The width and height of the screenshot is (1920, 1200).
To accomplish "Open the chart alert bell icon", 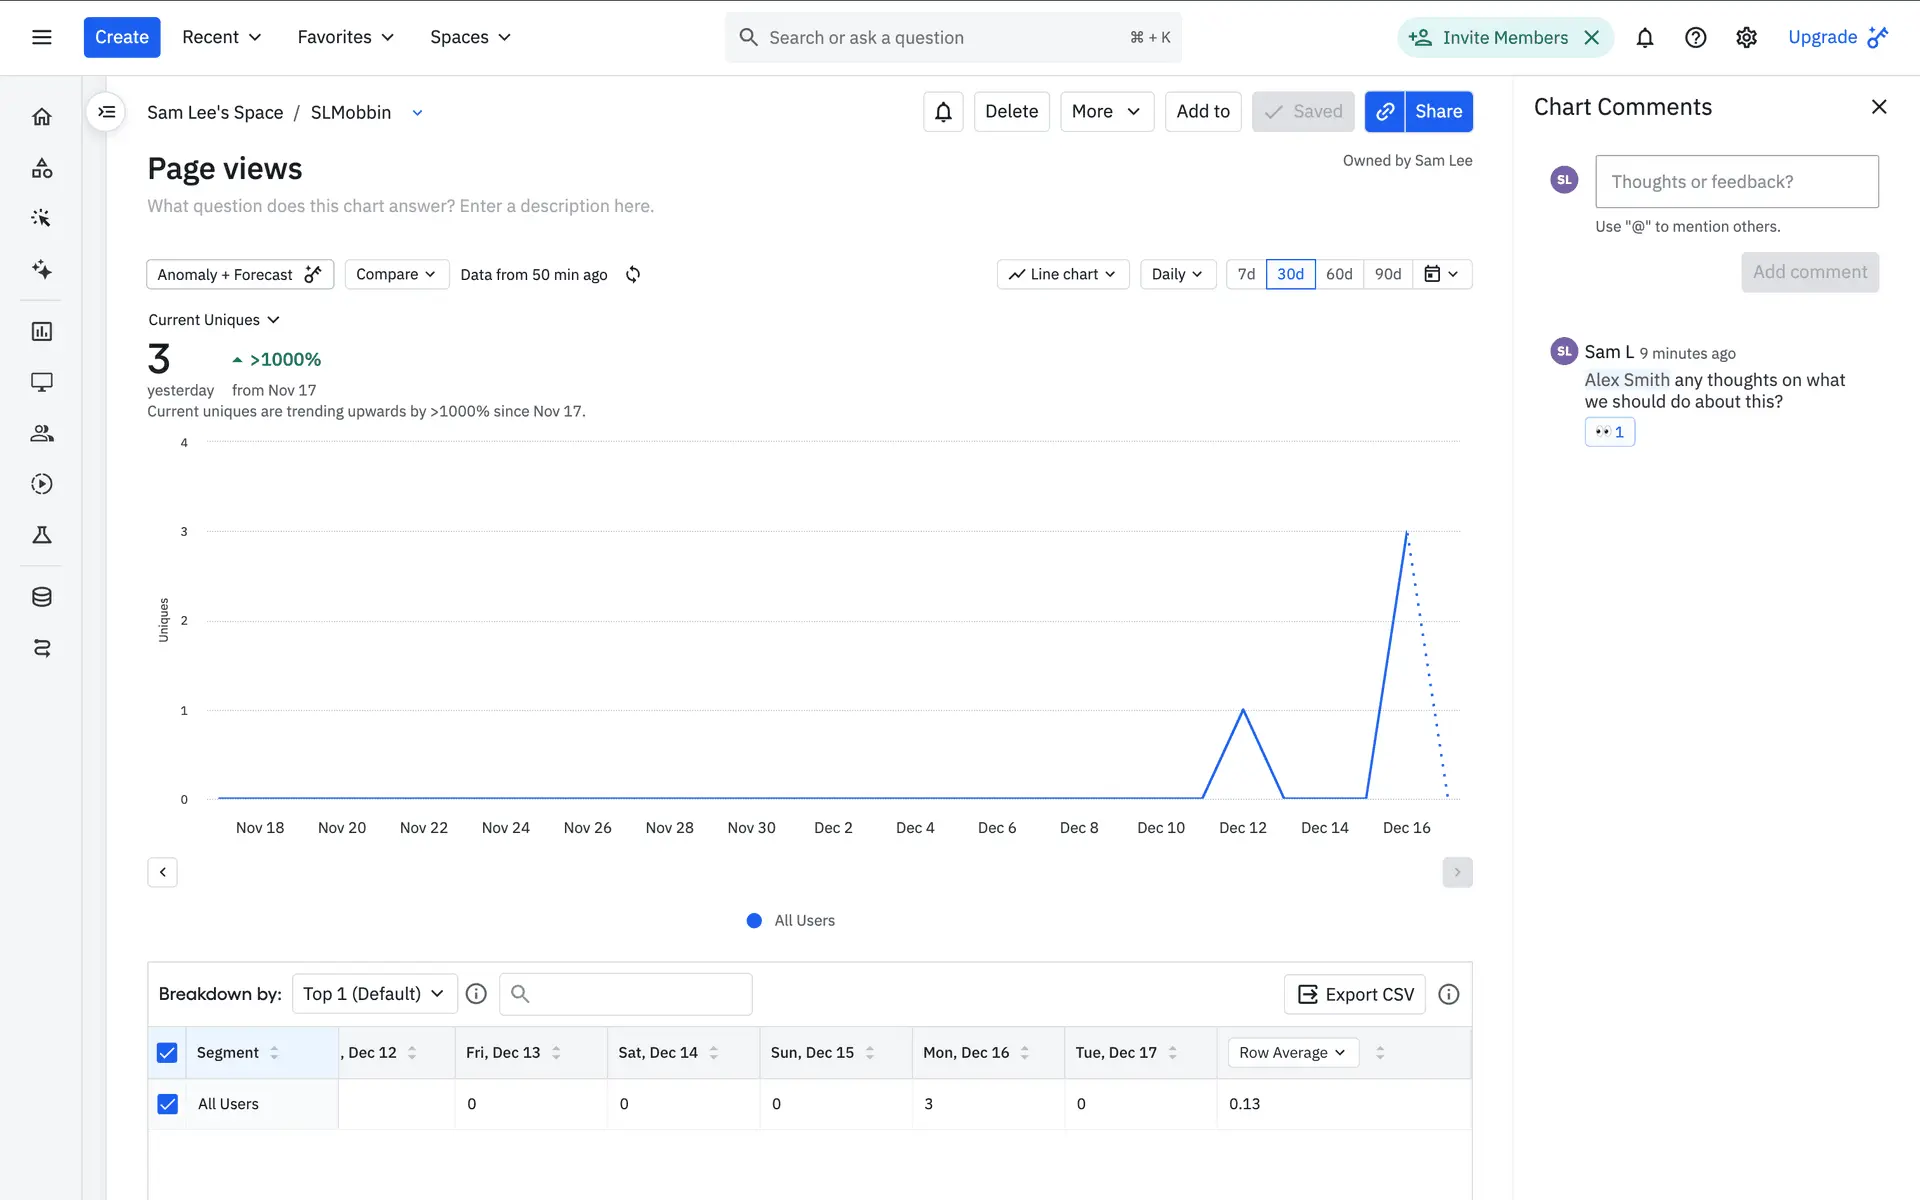I will 942,112.
